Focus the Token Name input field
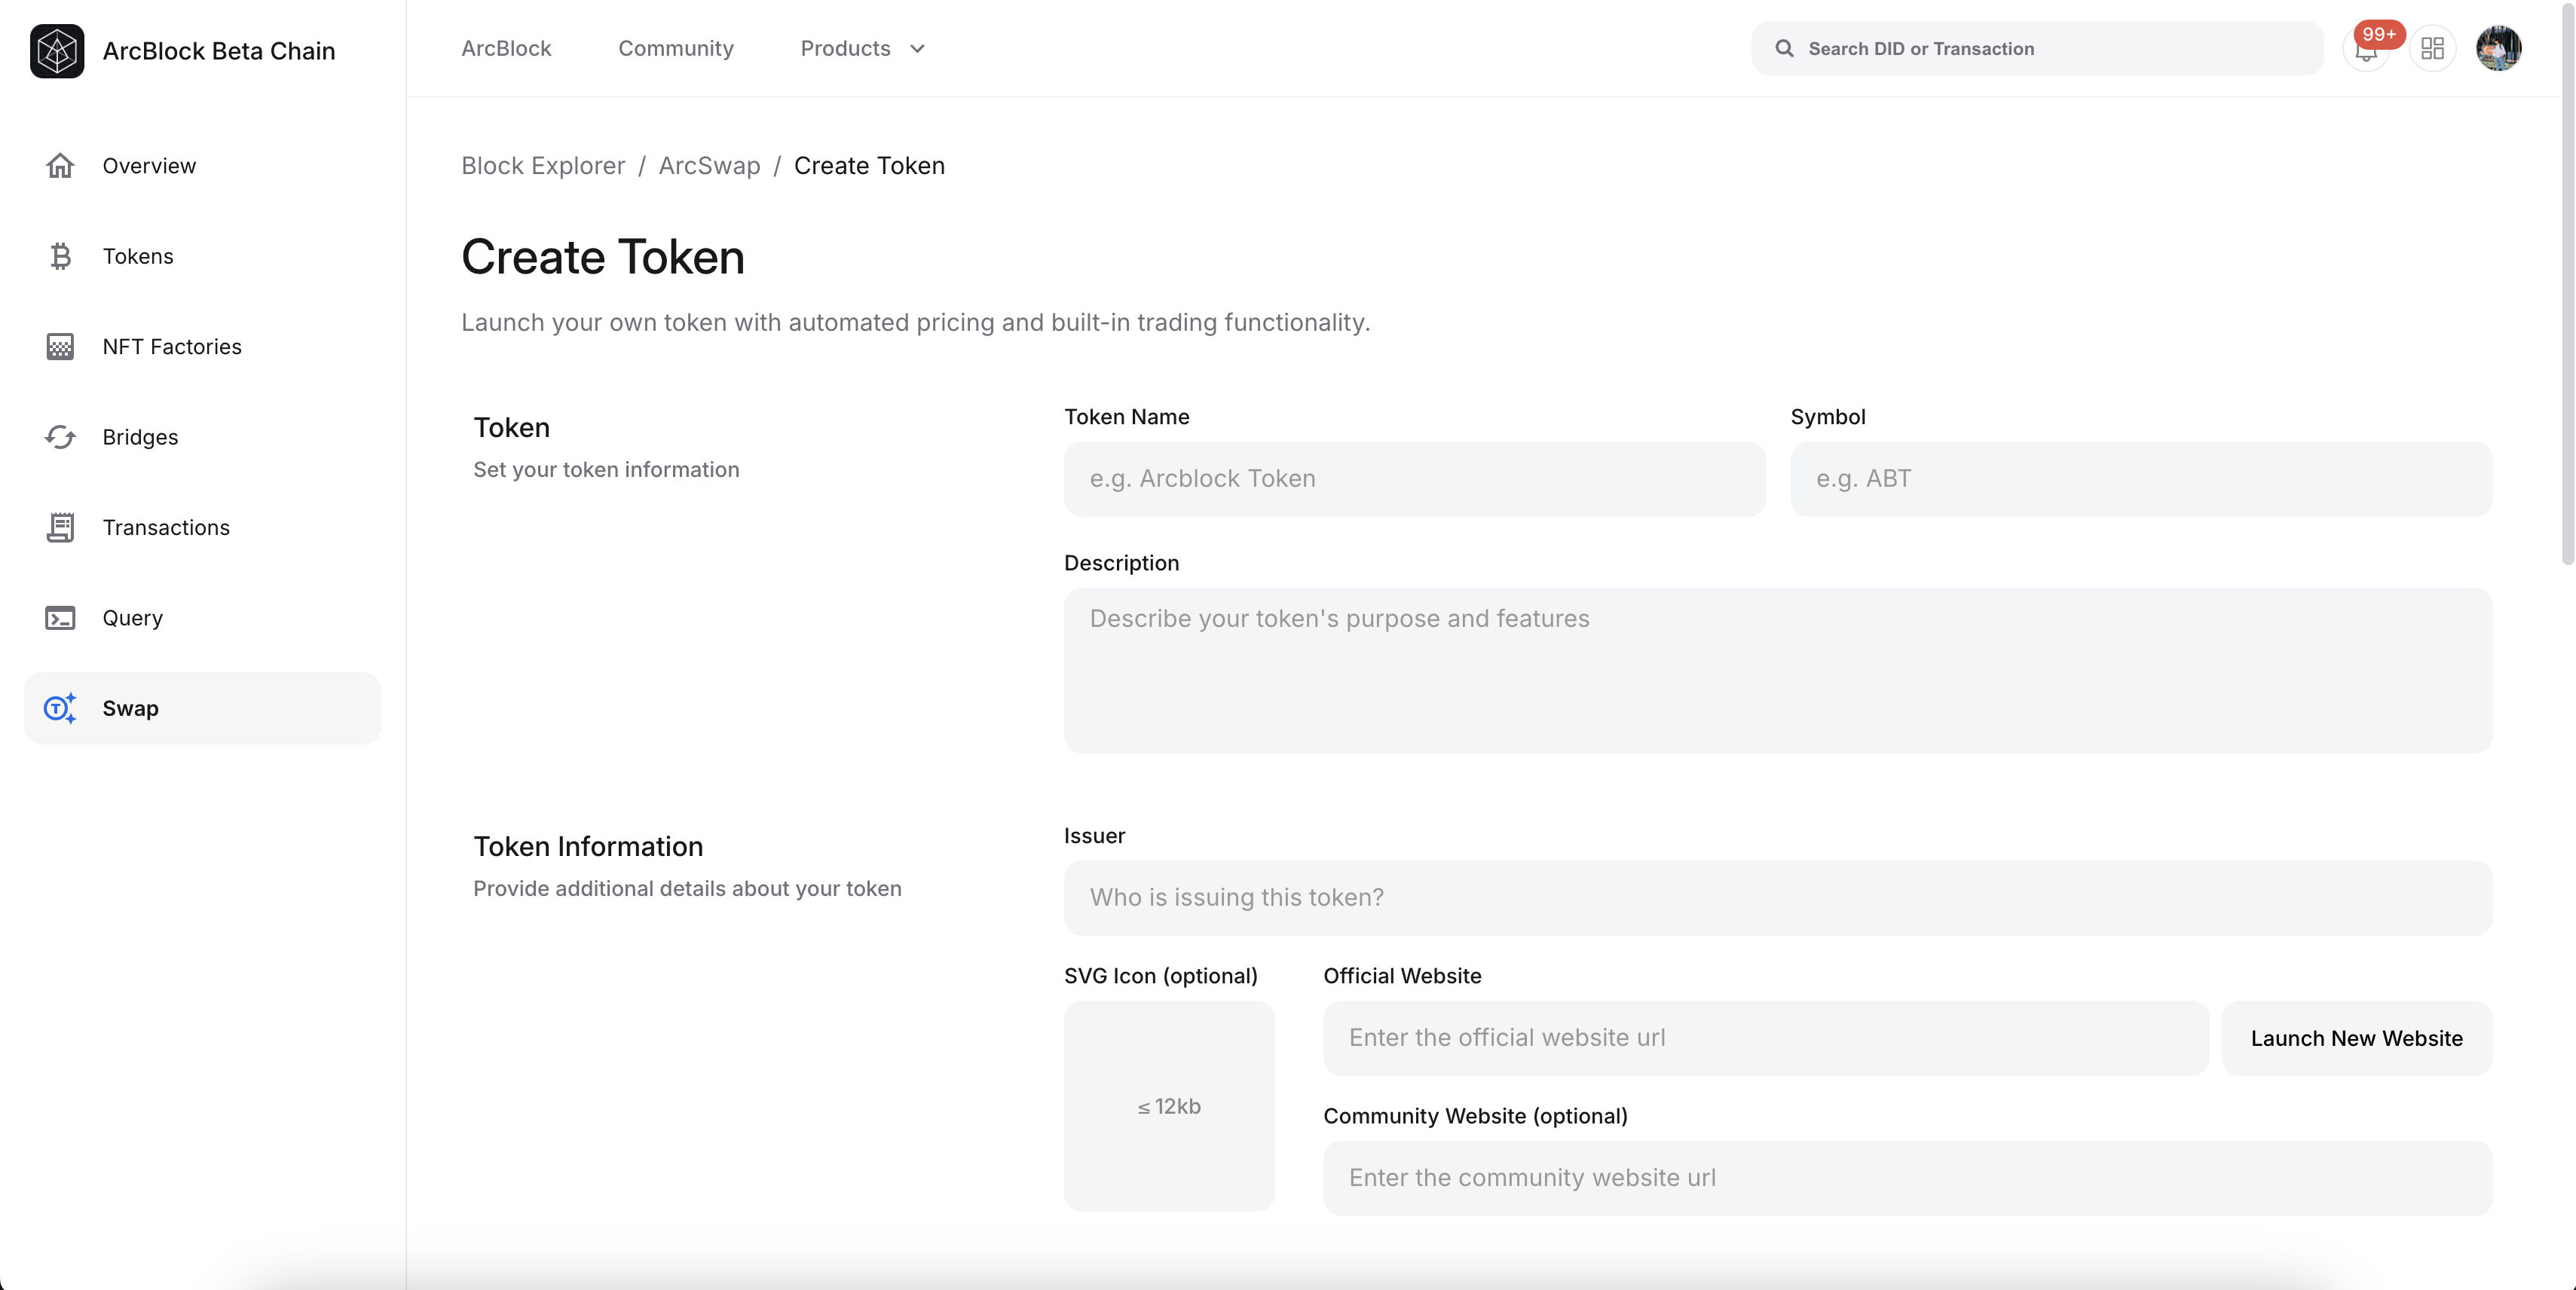This screenshot has height=1290, width=2576. pyautogui.click(x=1414, y=479)
